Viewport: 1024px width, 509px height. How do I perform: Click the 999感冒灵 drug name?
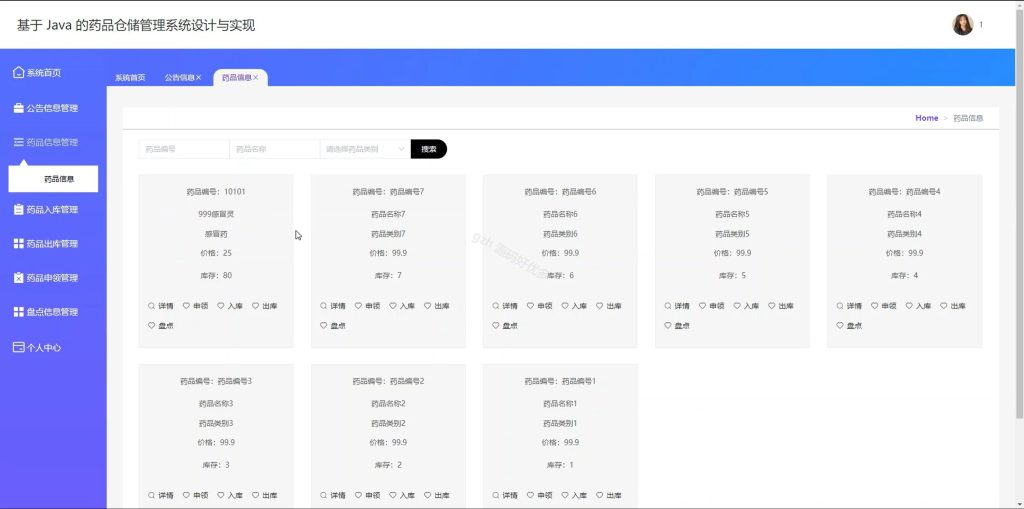coord(216,214)
